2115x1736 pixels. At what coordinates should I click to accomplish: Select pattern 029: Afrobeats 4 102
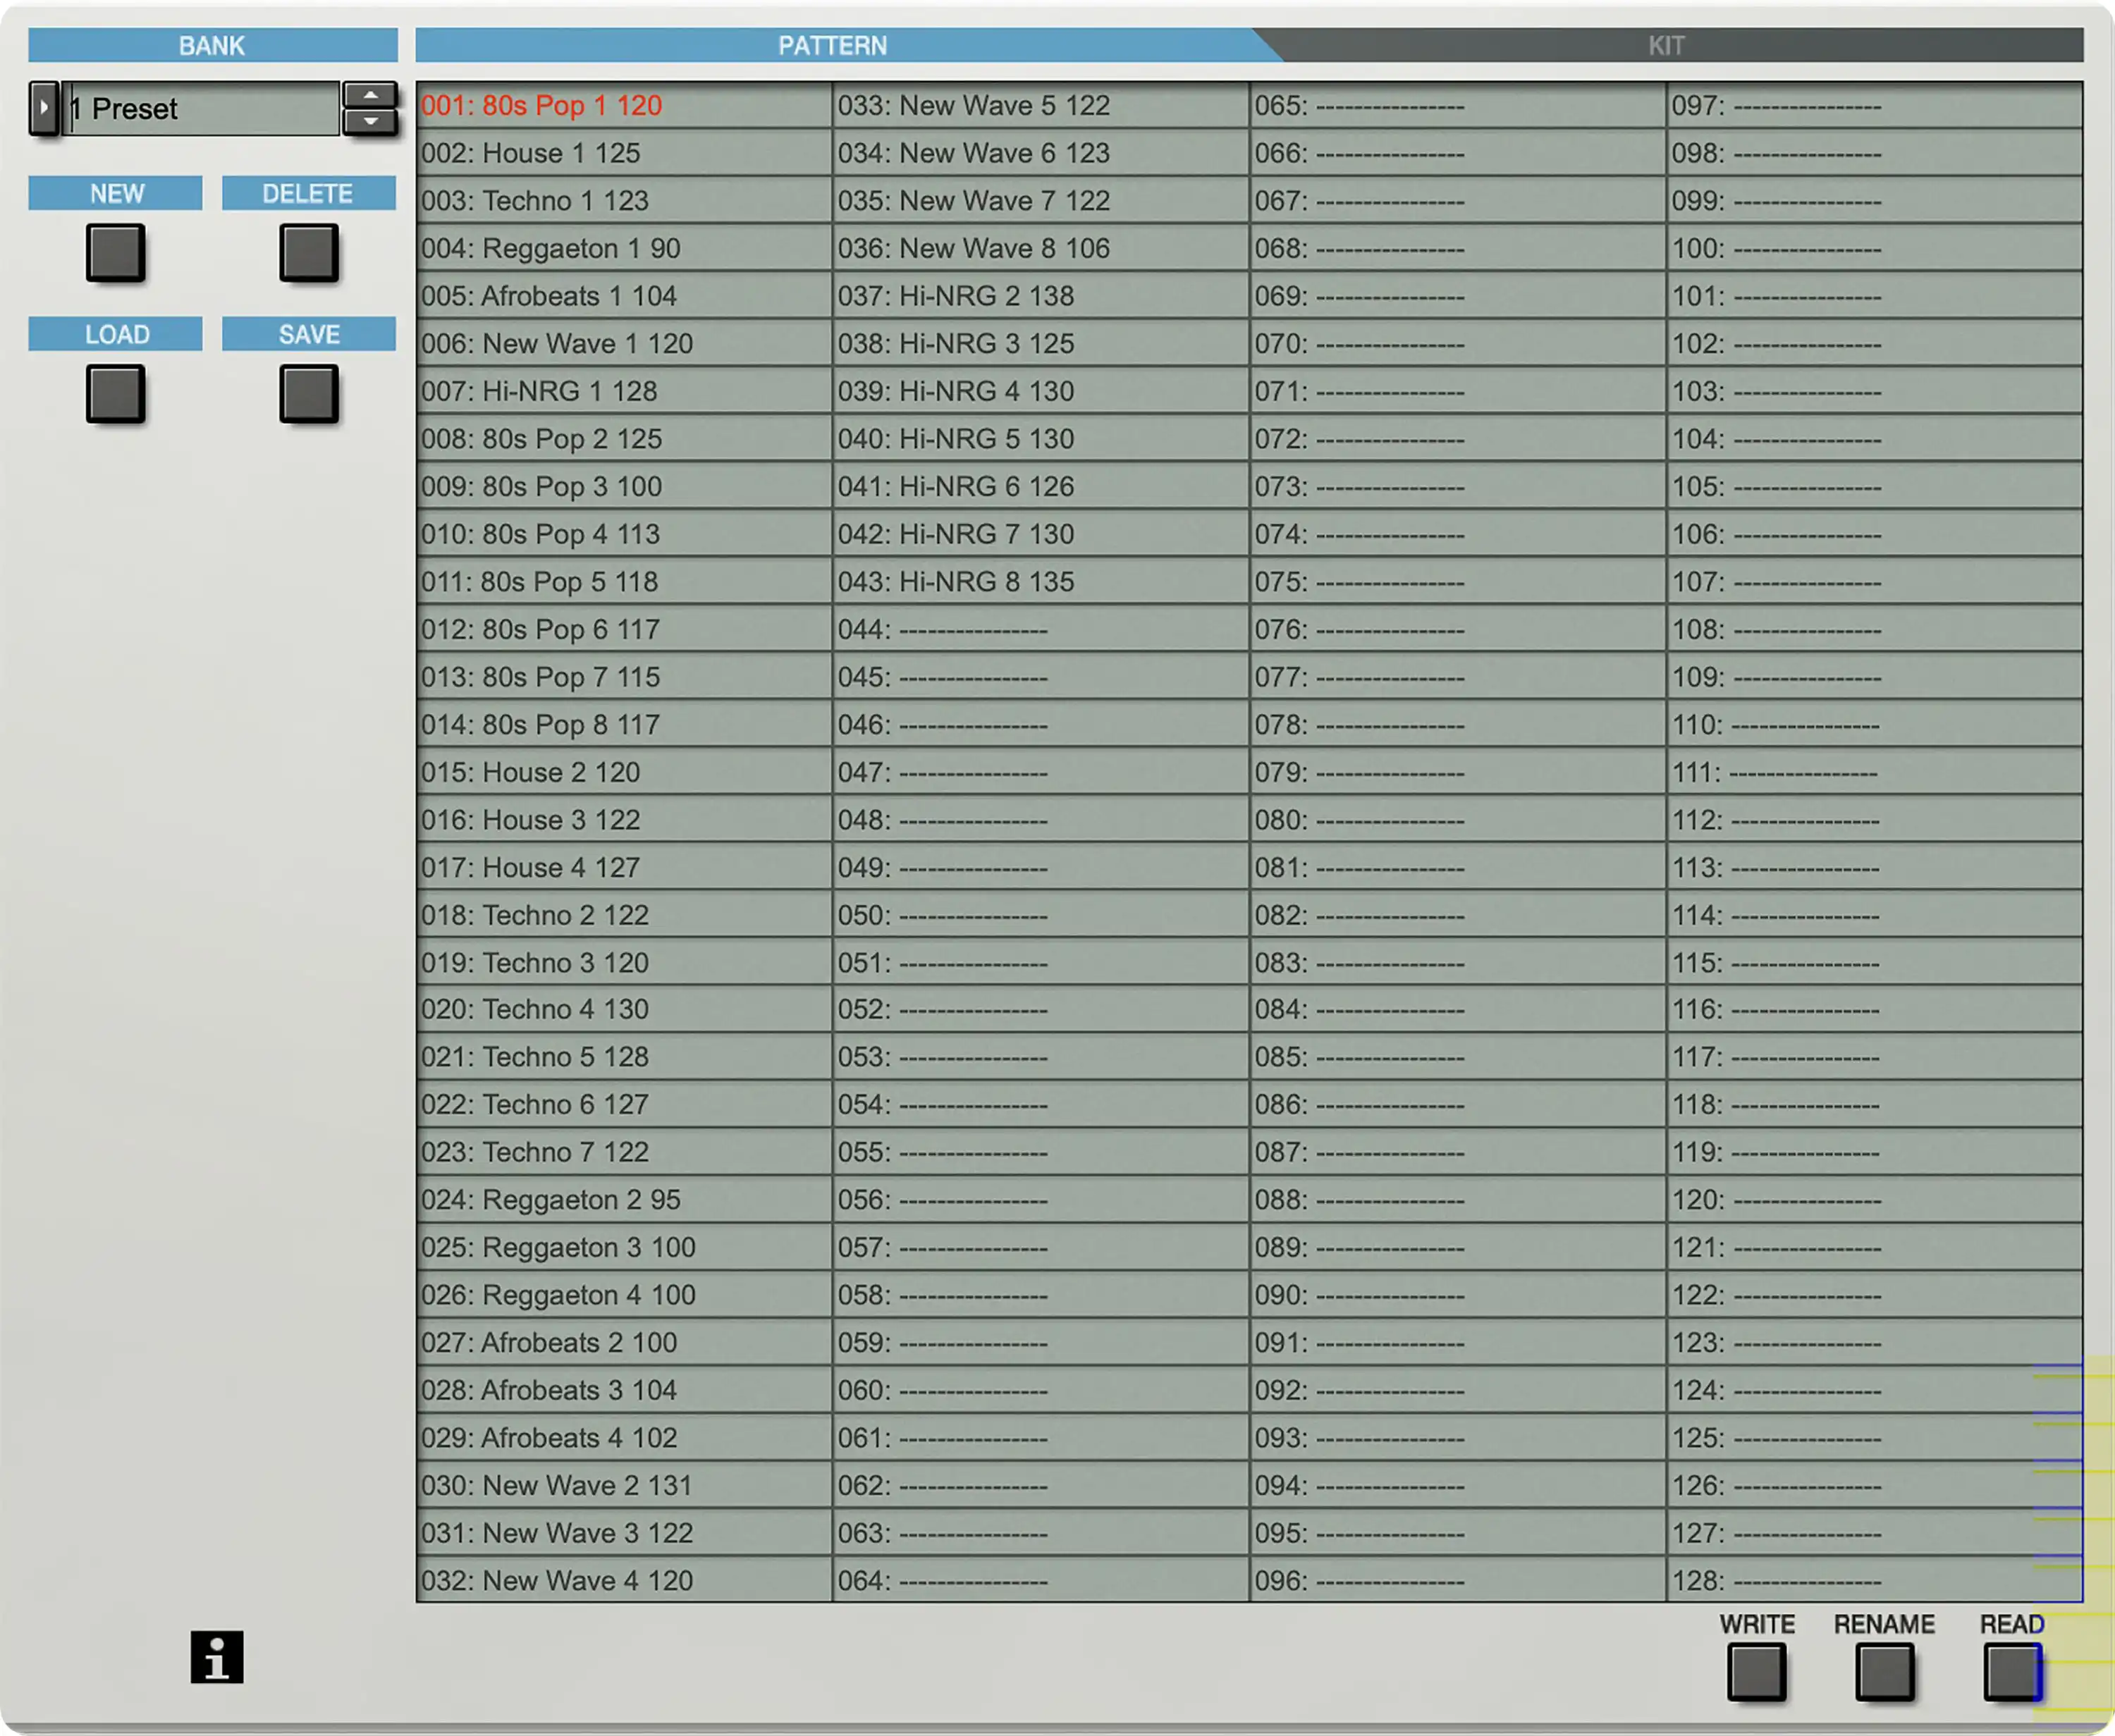coord(624,1438)
